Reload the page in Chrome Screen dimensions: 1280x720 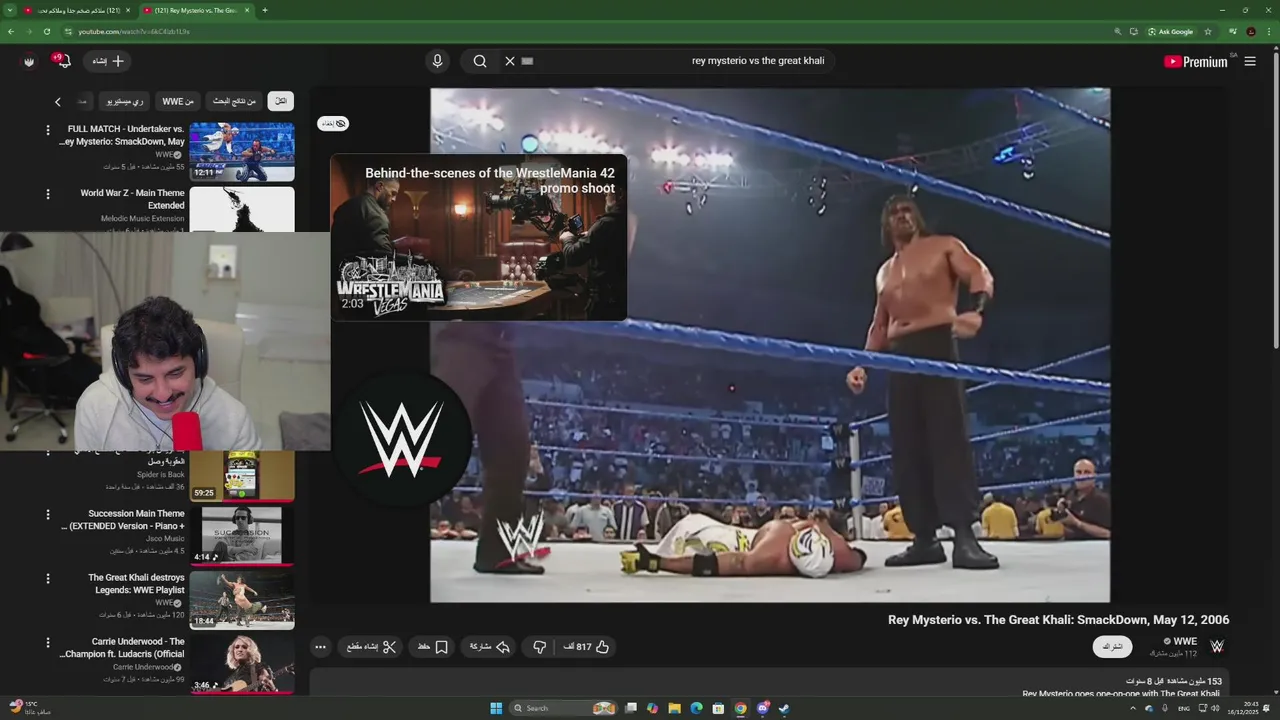point(47,31)
